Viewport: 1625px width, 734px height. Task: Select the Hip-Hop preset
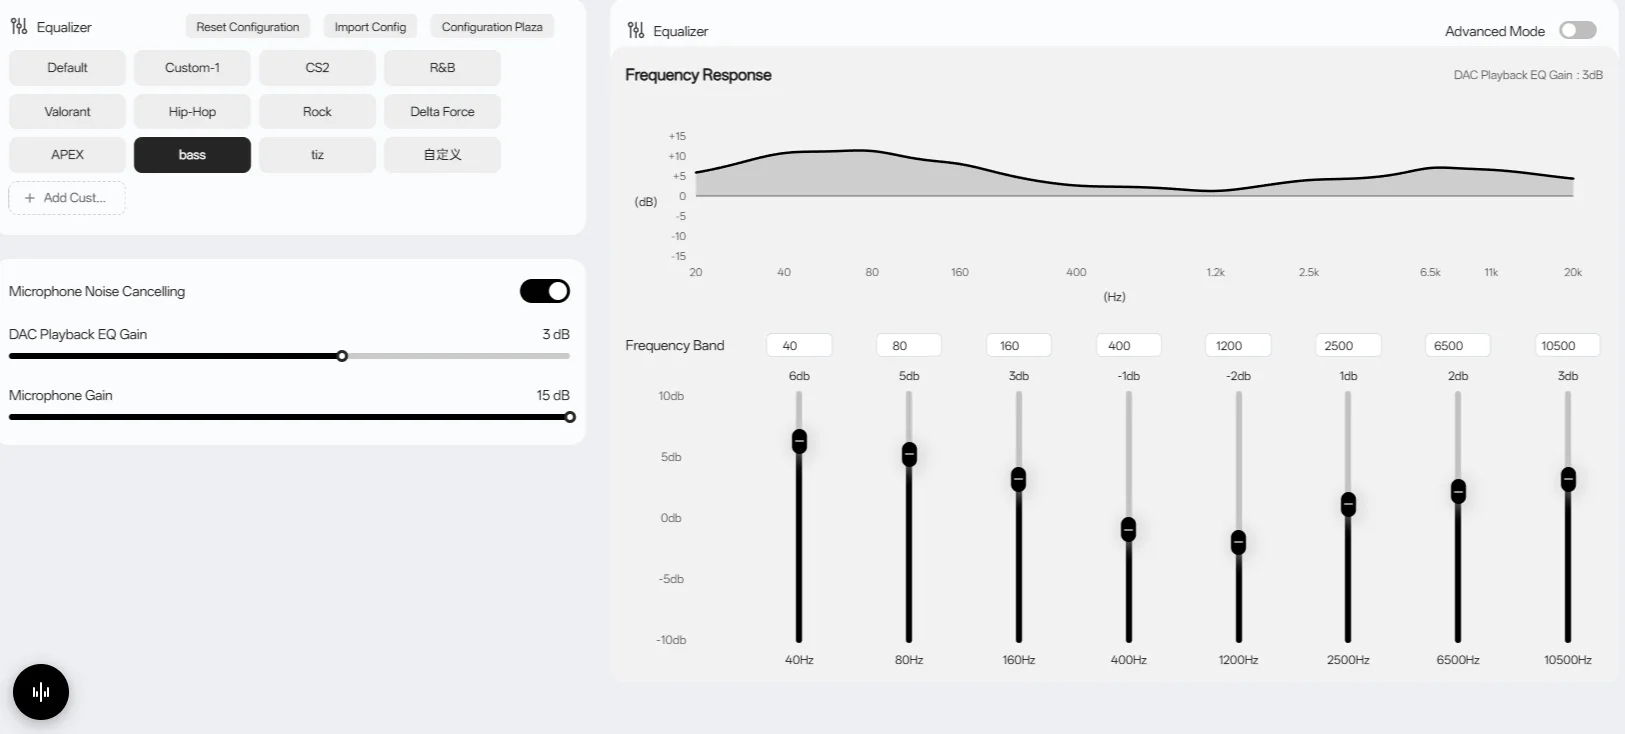(x=192, y=111)
